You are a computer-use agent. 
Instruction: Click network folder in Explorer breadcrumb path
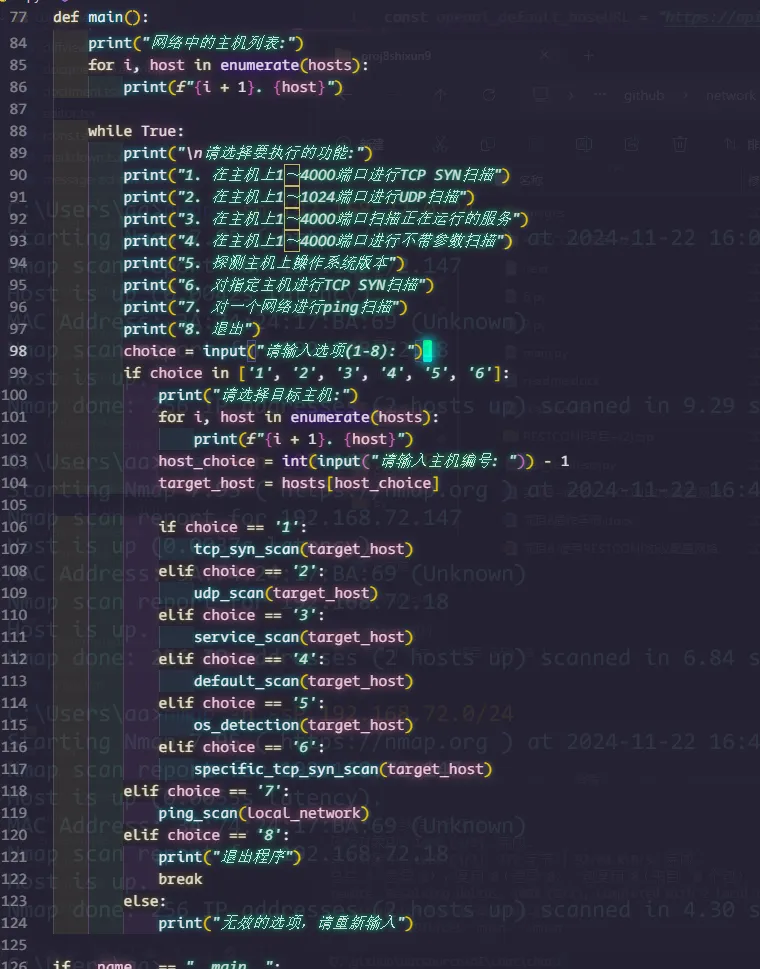point(730,95)
